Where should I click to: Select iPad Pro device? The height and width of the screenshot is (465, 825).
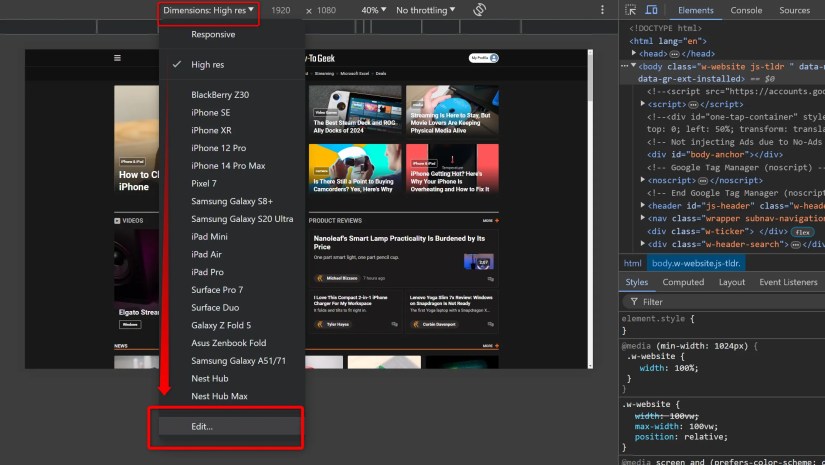click(x=207, y=272)
